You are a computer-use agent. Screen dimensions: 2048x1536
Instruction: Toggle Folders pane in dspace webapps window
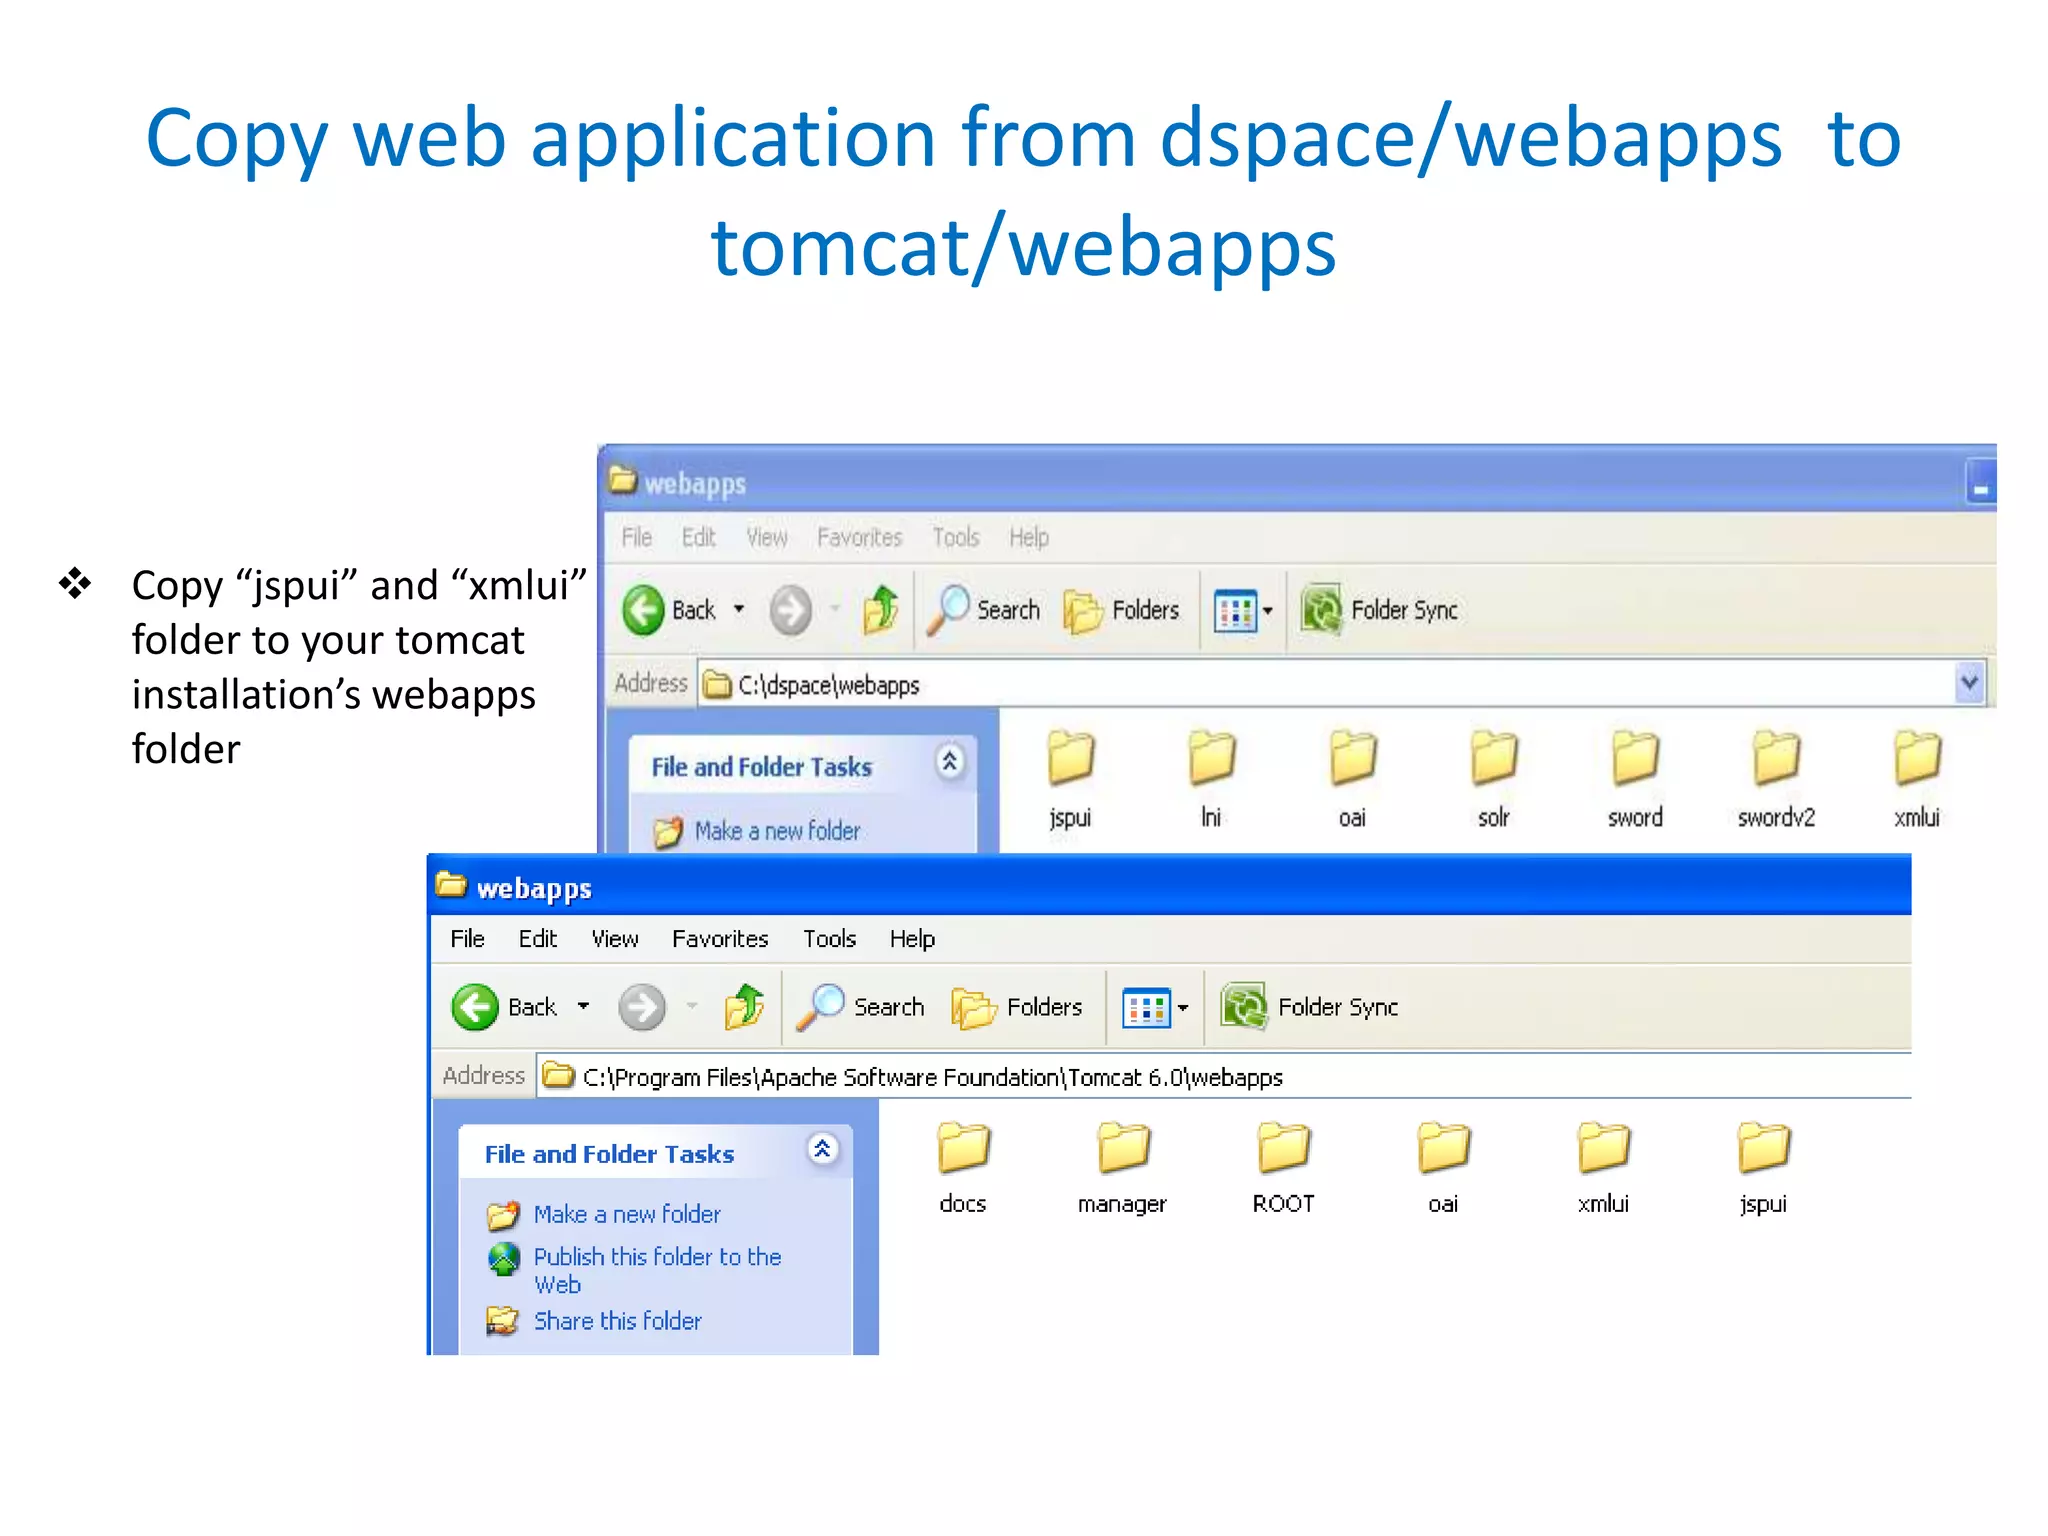[x=1121, y=610]
